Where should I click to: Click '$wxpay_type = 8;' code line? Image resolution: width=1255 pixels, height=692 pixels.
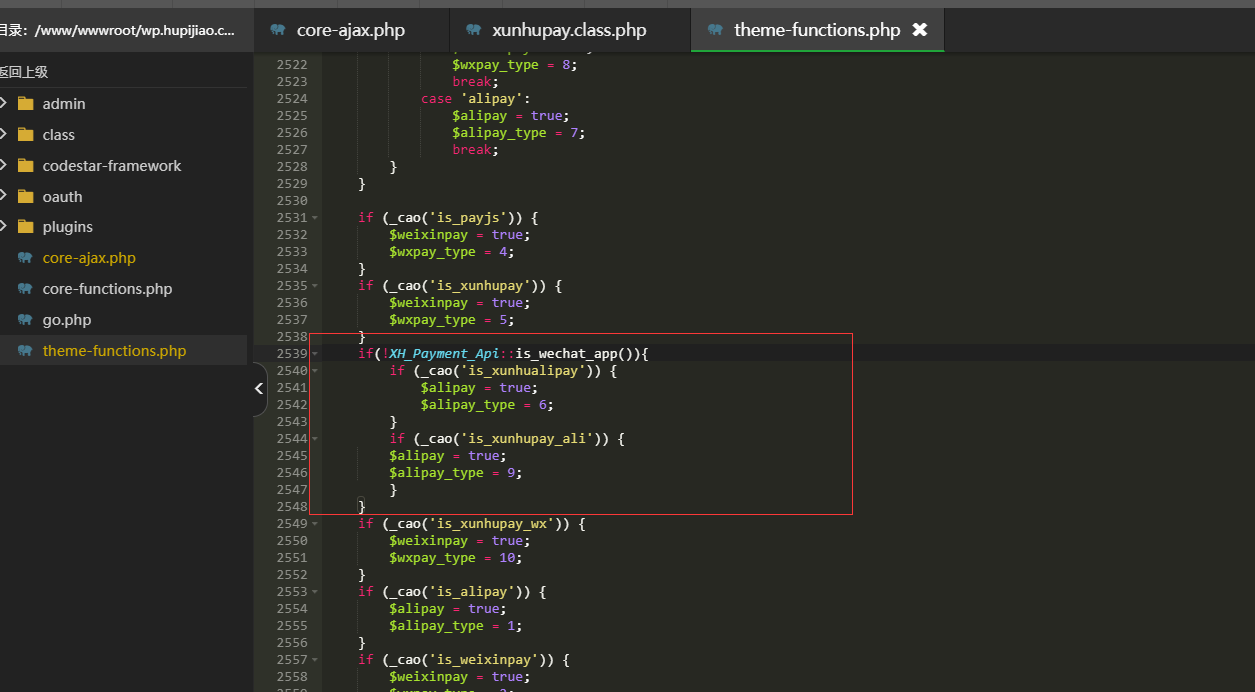tap(514, 64)
